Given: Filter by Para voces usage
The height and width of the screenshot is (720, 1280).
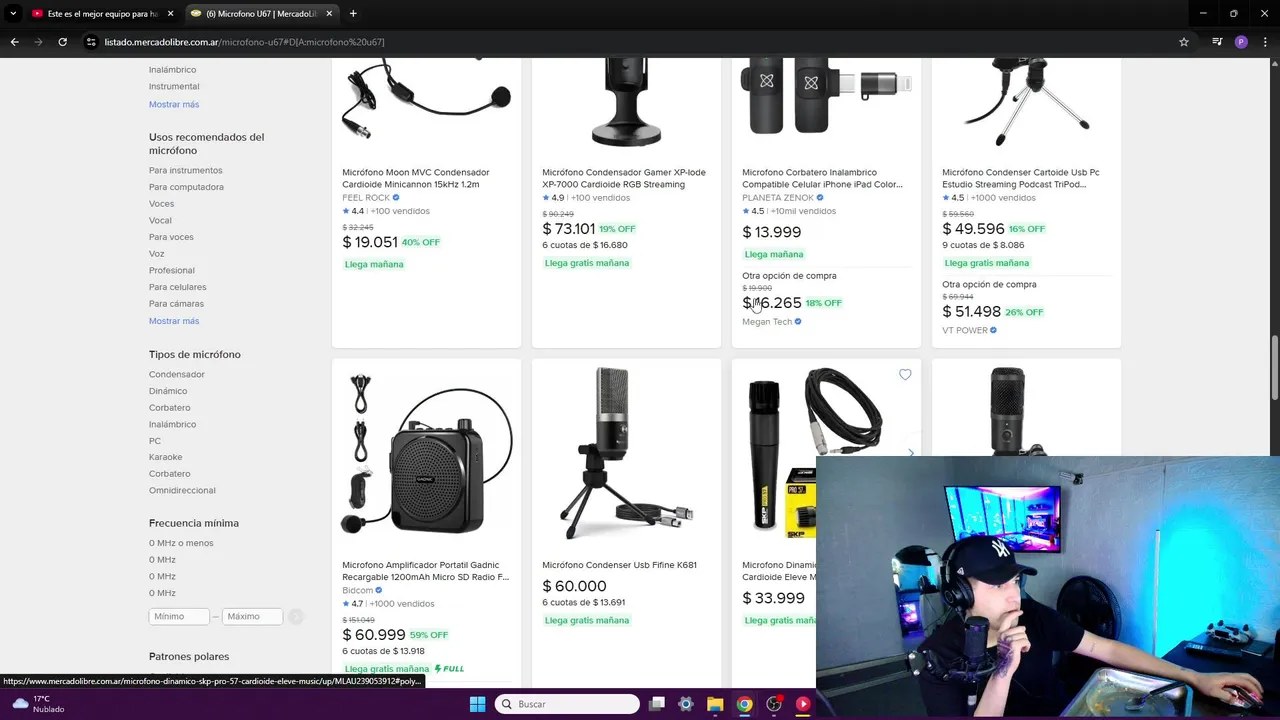Looking at the screenshot, I should point(171,237).
